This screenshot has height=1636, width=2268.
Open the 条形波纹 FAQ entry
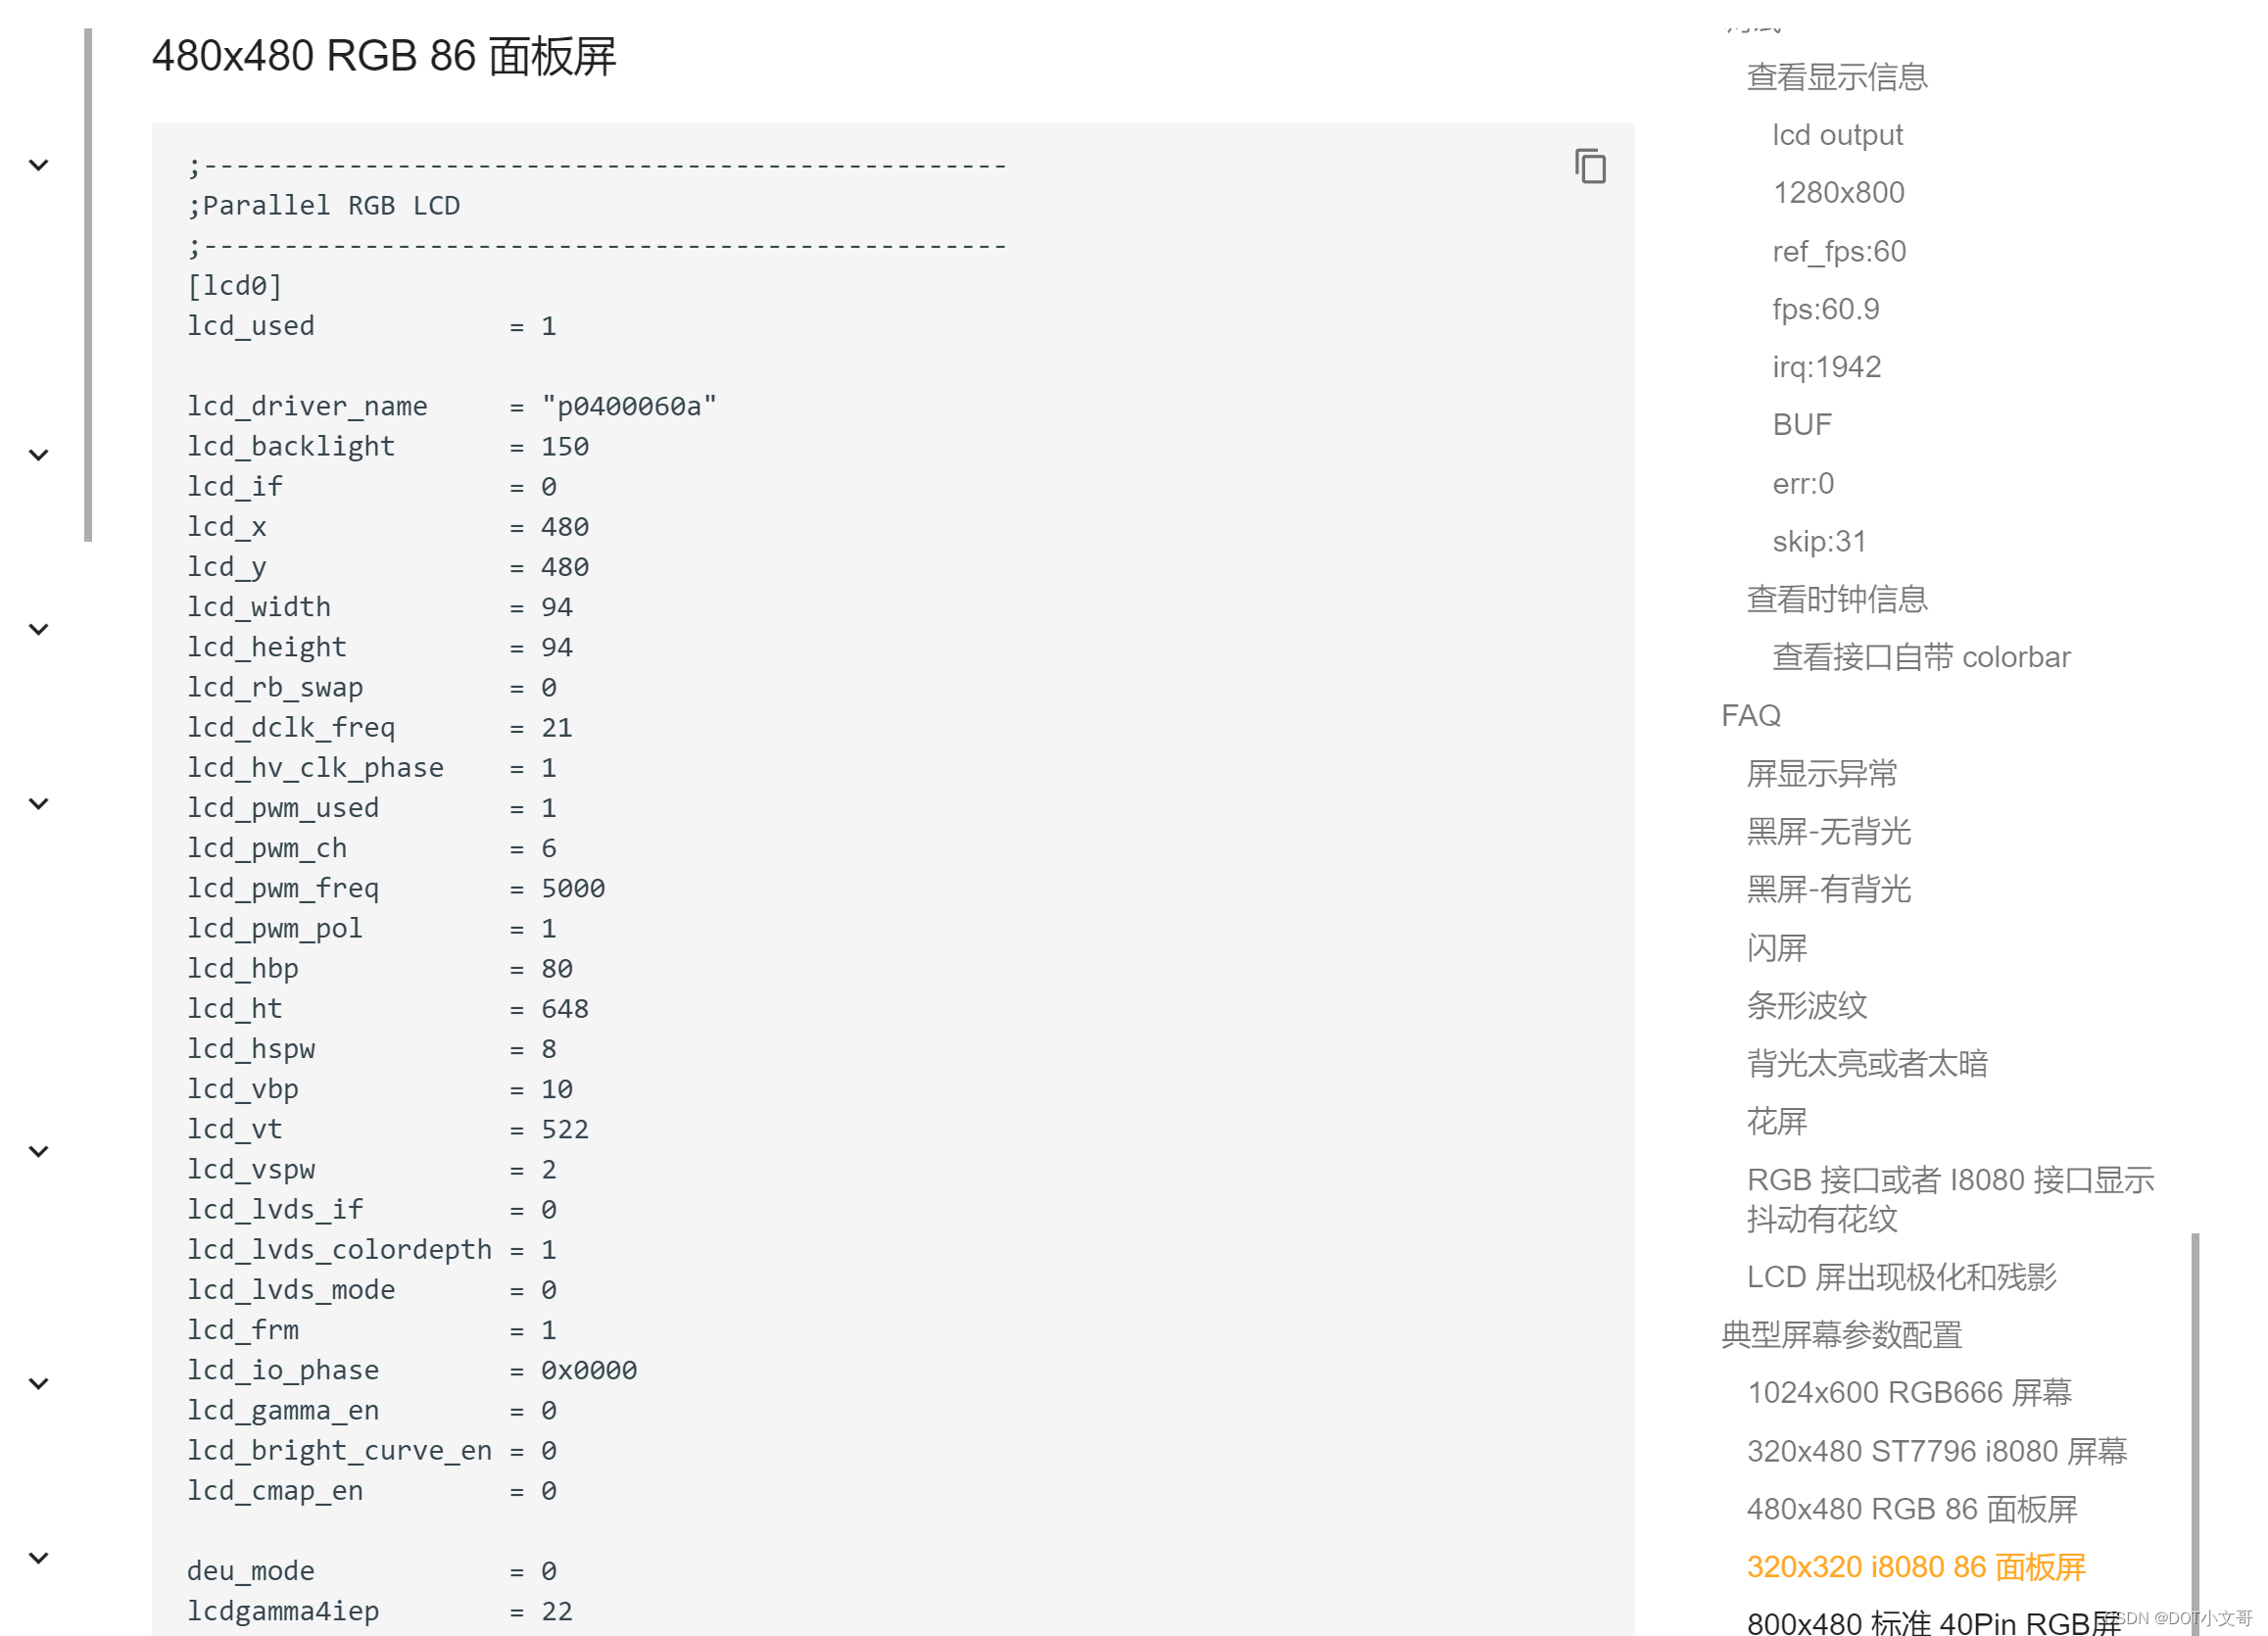[1806, 1006]
